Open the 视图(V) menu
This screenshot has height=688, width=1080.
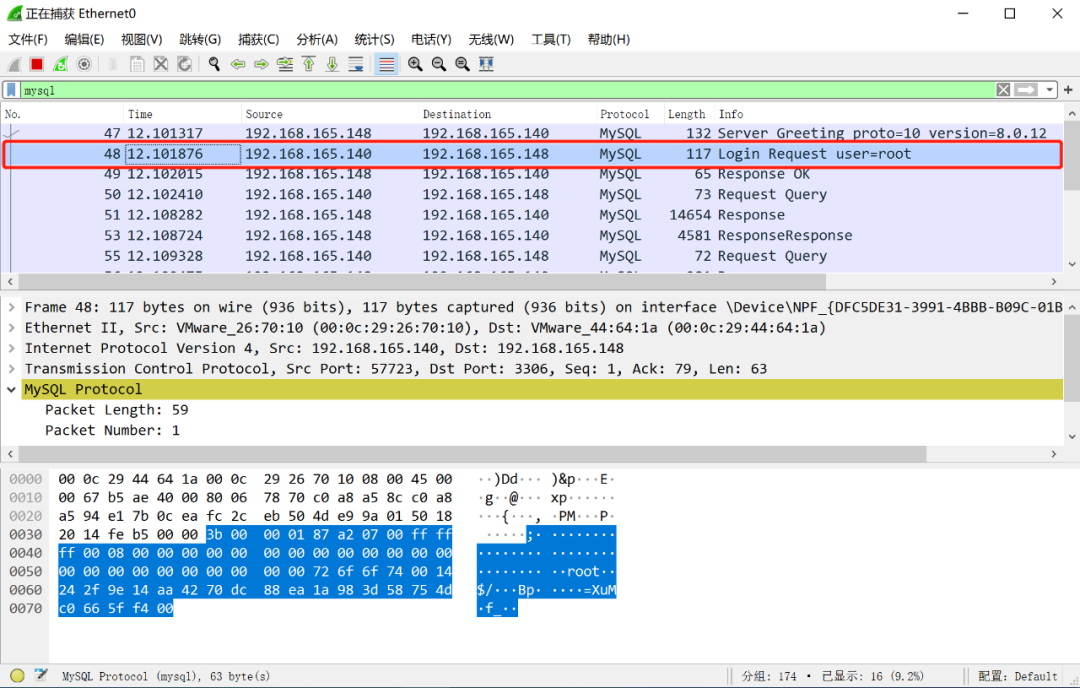tap(142, 39)
